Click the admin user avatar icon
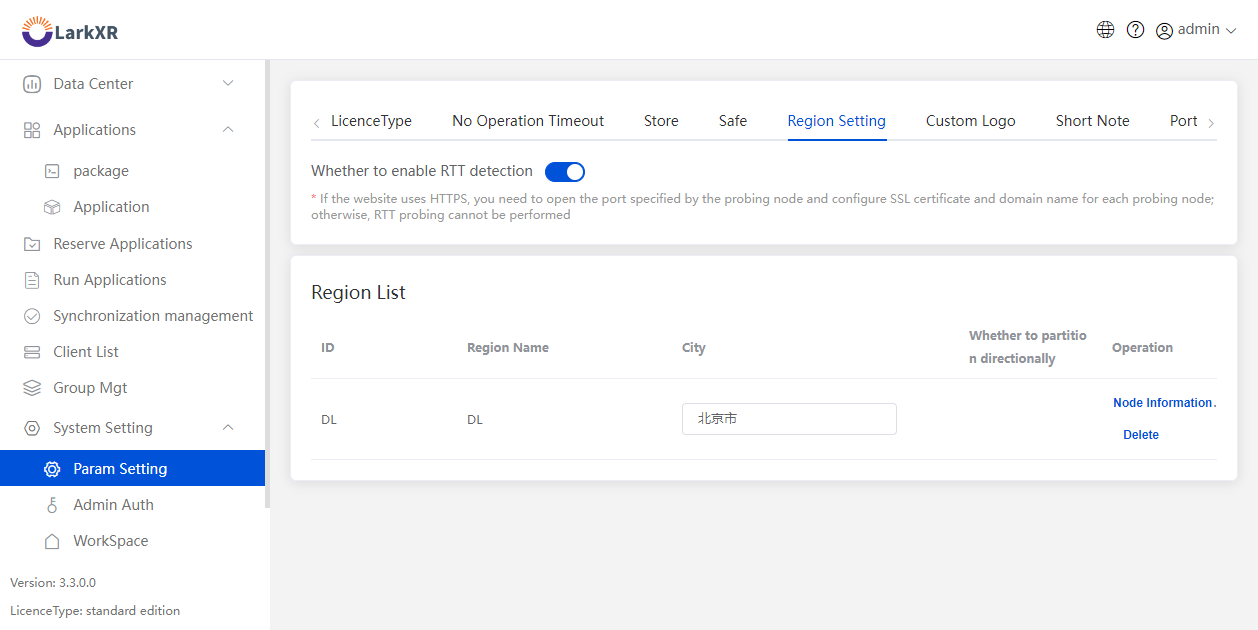 click(1164, 31)
